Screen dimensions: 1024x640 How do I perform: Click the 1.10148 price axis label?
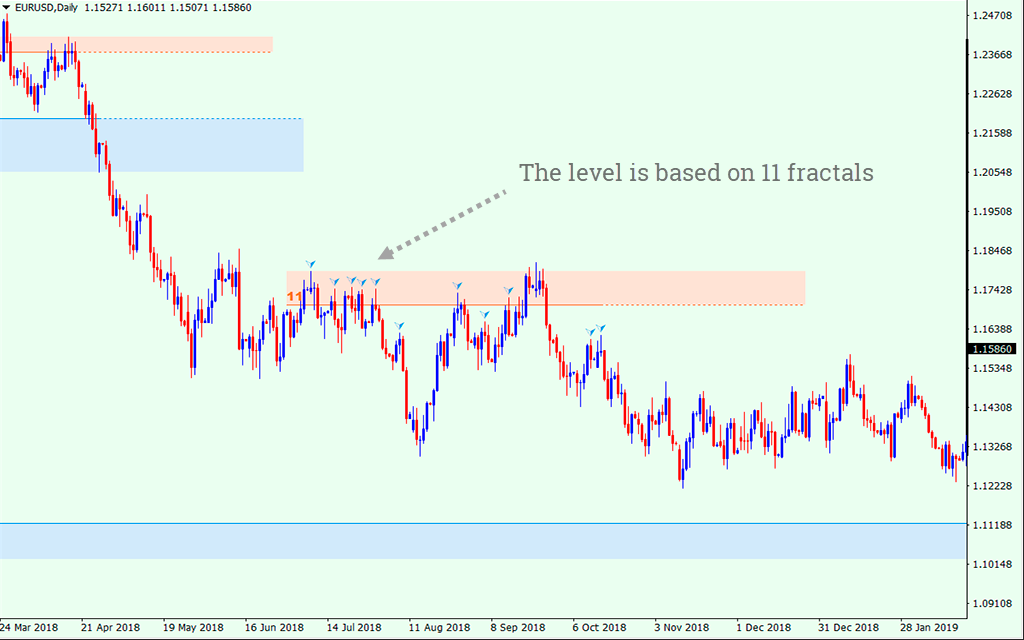pos(992,564)
